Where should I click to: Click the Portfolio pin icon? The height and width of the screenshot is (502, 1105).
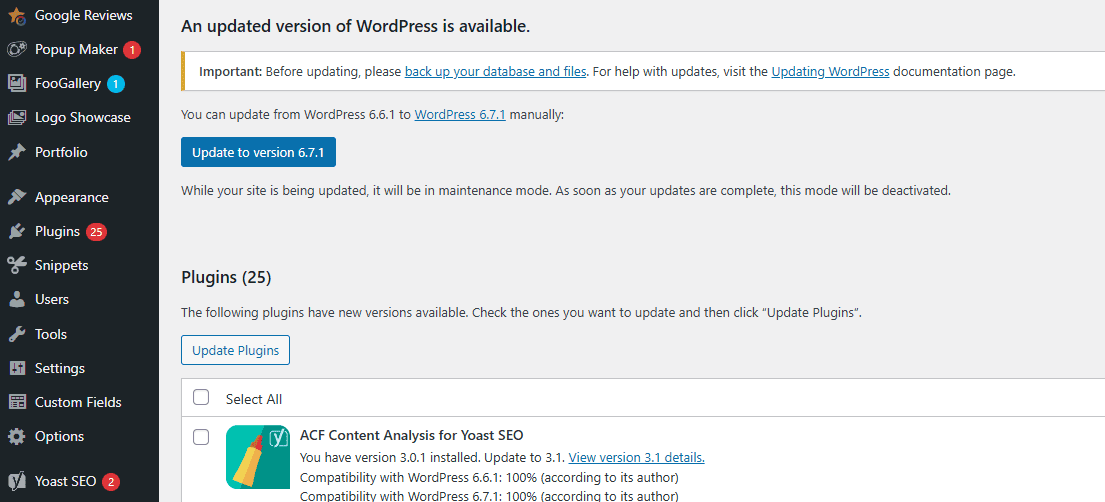point(17,152)
